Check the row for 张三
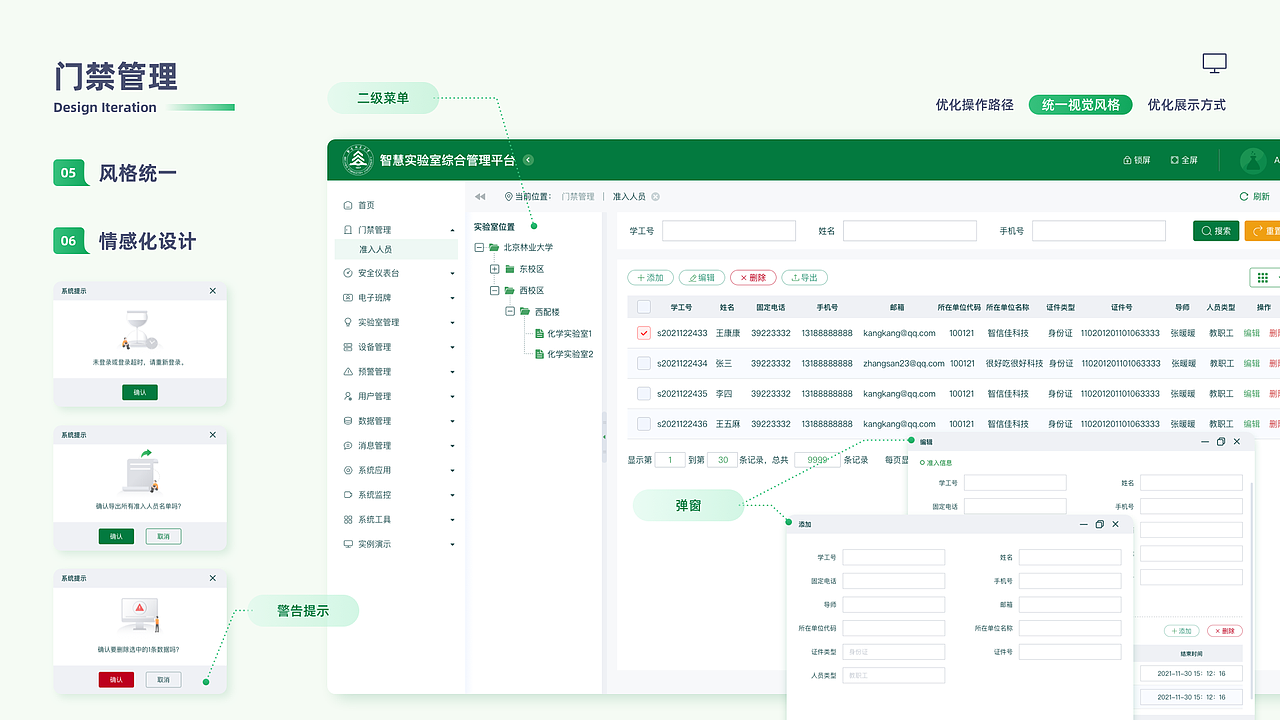 pyautogui.click(x=644, y=363)
